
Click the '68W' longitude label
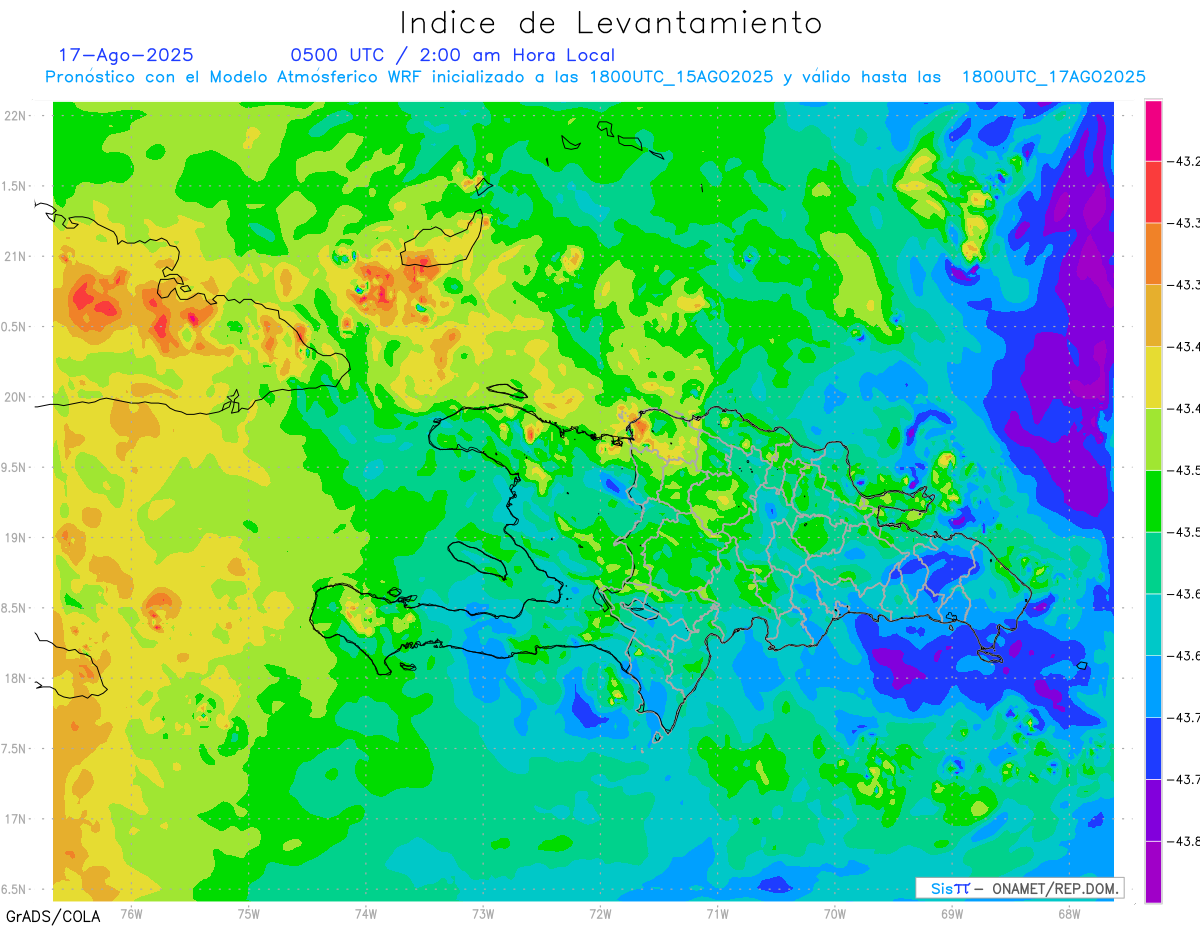(x=1069, y=913)
